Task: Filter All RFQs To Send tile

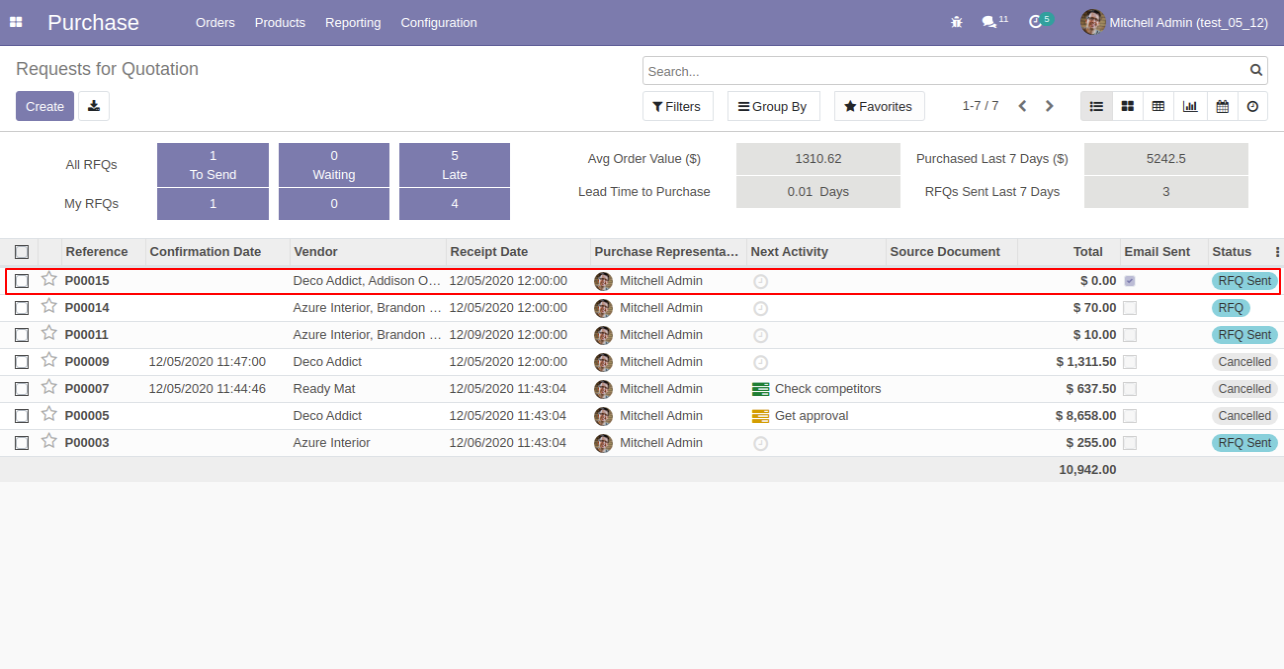Action: coord(213,165)
